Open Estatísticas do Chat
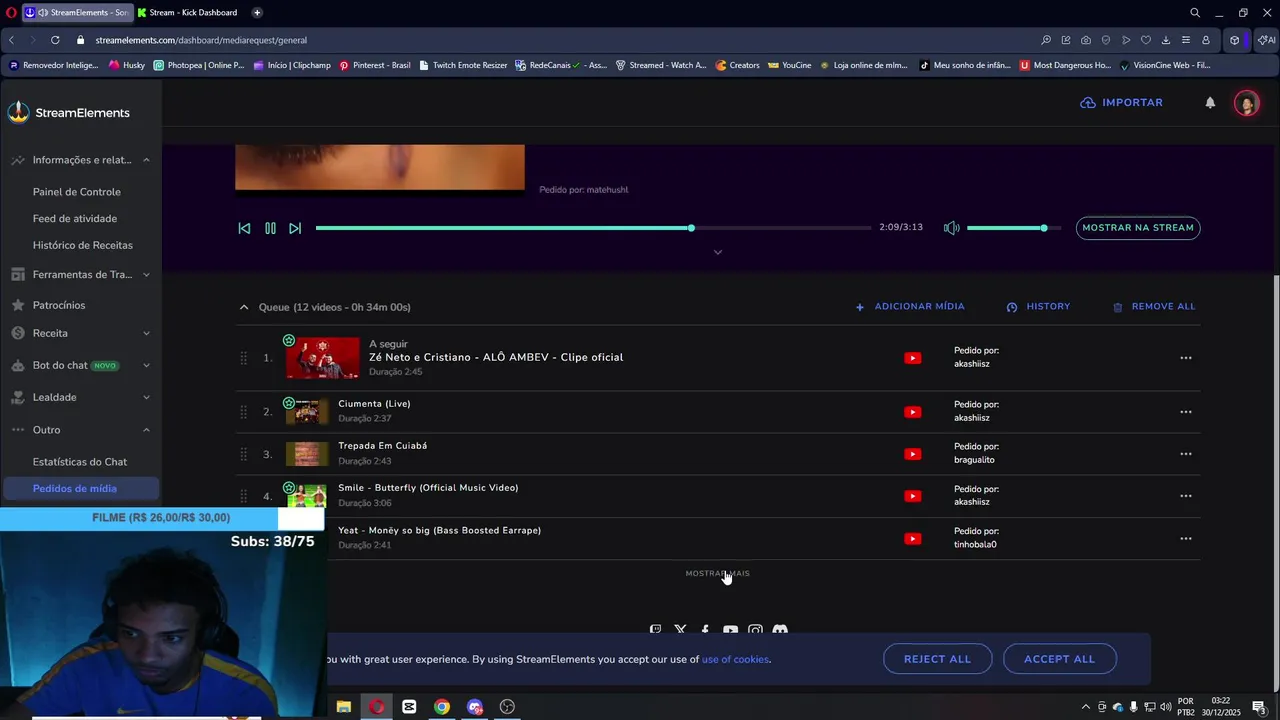Screen dimensions: 1280x720 pos(80,462)
